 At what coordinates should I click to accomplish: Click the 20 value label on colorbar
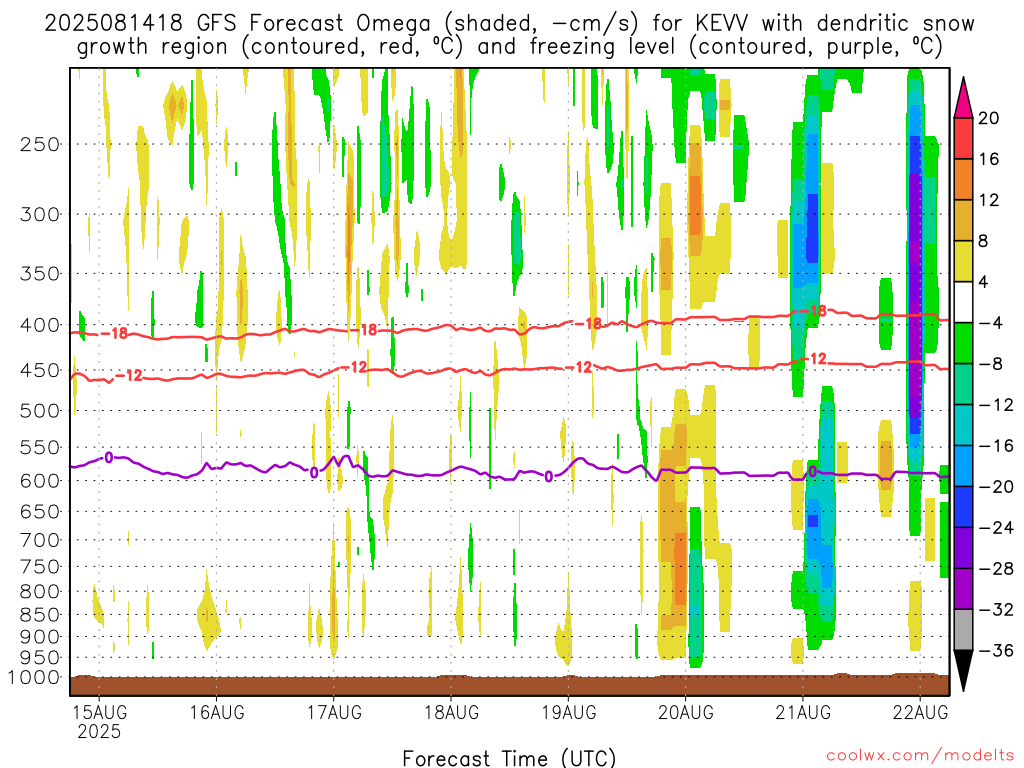(989, 118)
